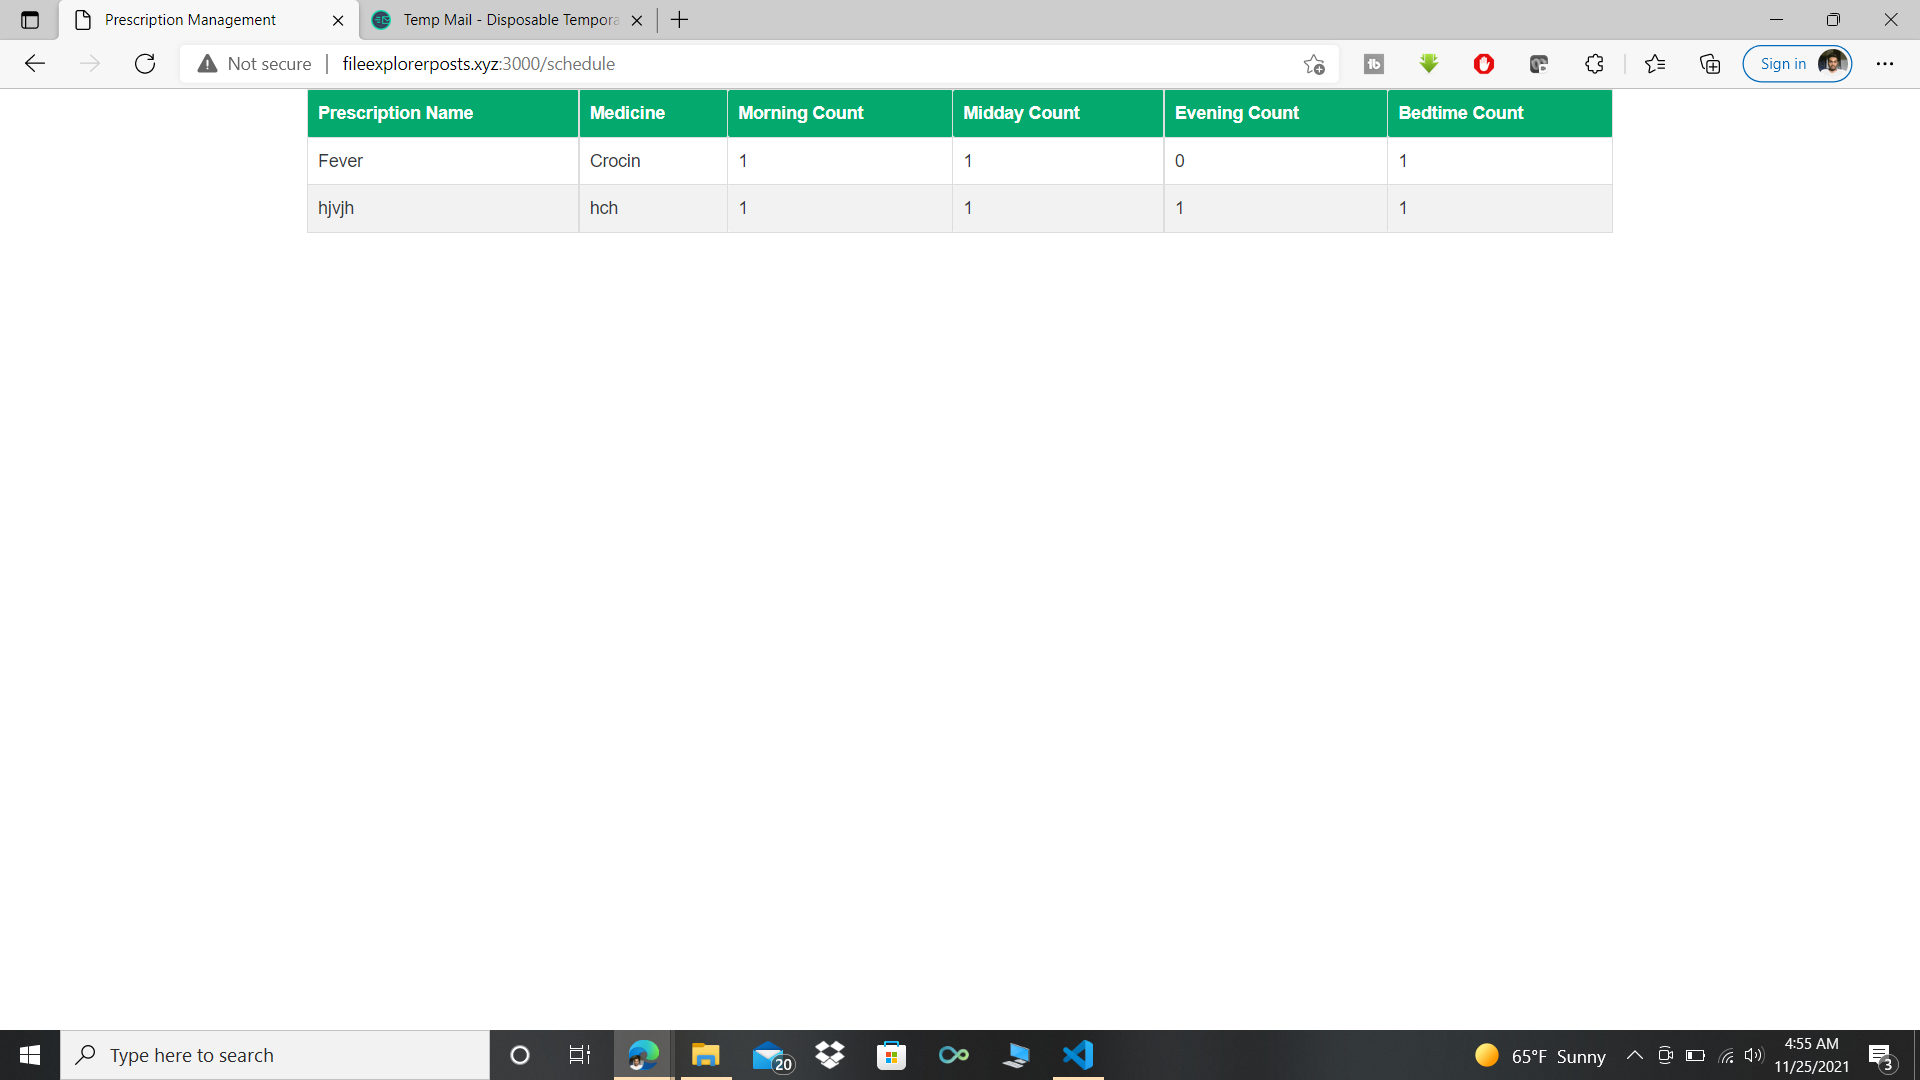1920x1080 pixels.
Task: Show hidden system tray icons chevron
Action: click(x=1635, y=1055)
